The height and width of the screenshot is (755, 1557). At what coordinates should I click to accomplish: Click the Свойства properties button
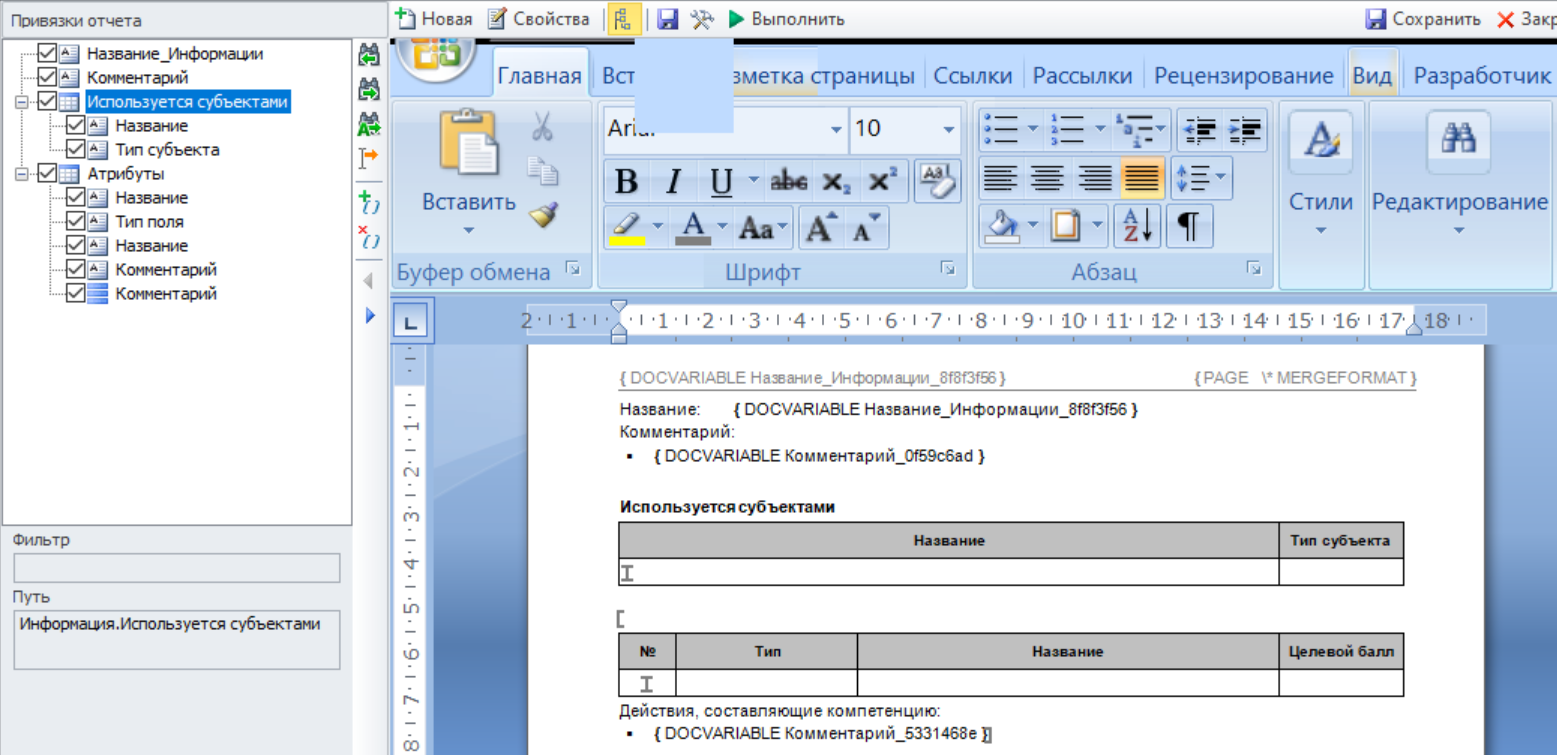(539, 19)
